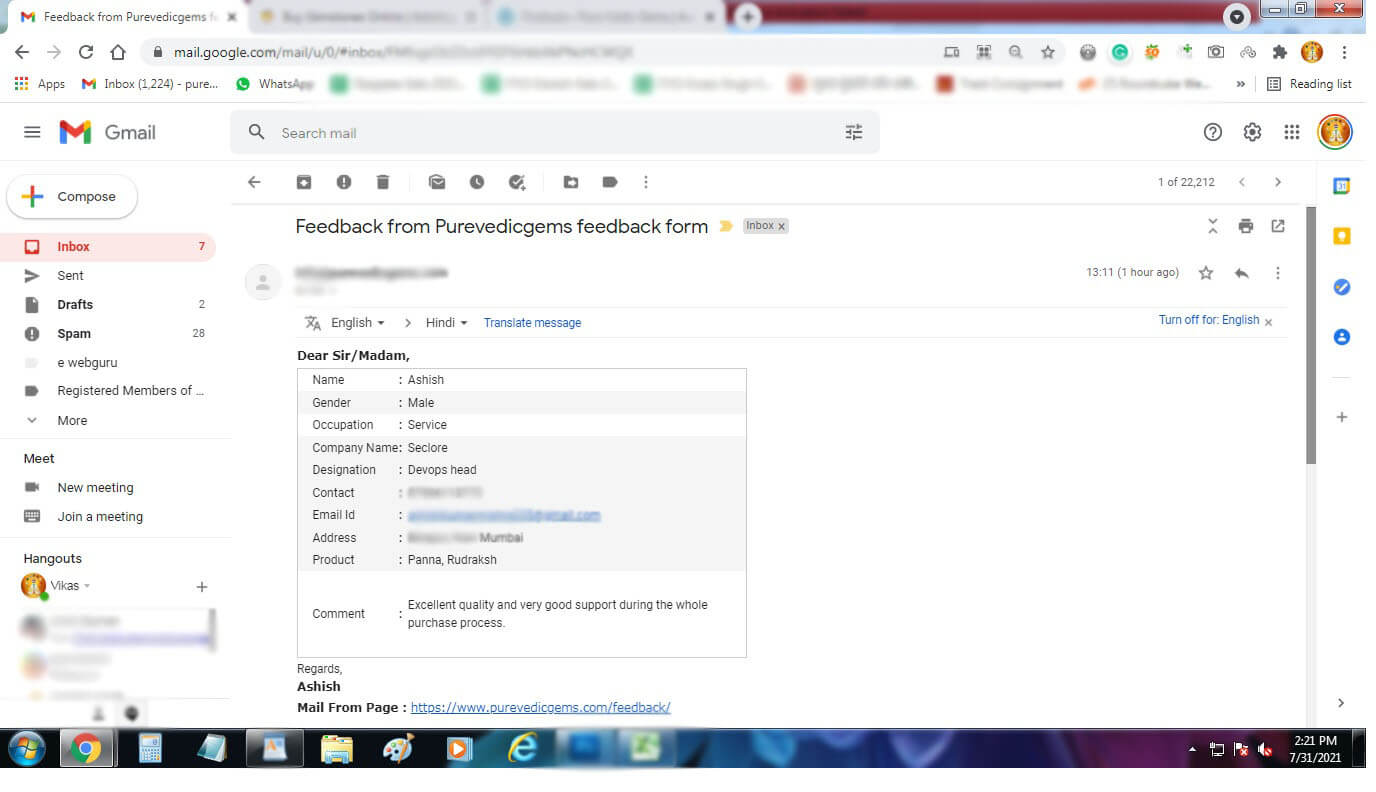This screenshot has width=1376, height=792.
Task: Open the Hindi target language dropdown
Action: 446,323
